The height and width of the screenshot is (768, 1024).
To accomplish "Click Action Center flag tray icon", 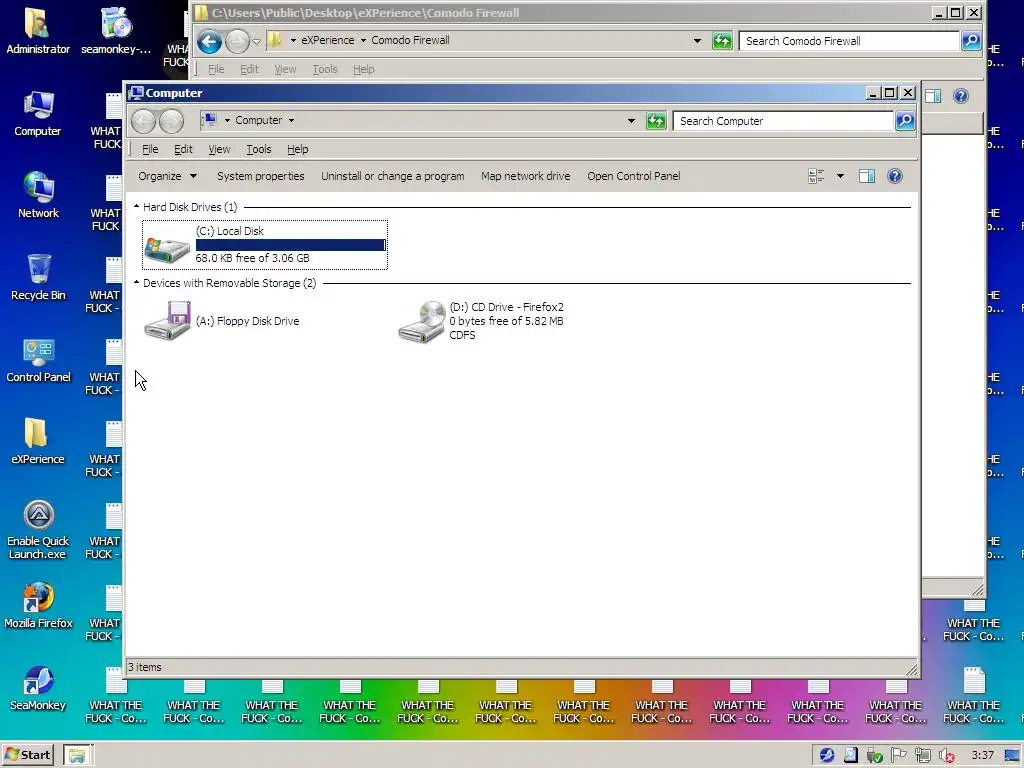I will tap(899, 755).
